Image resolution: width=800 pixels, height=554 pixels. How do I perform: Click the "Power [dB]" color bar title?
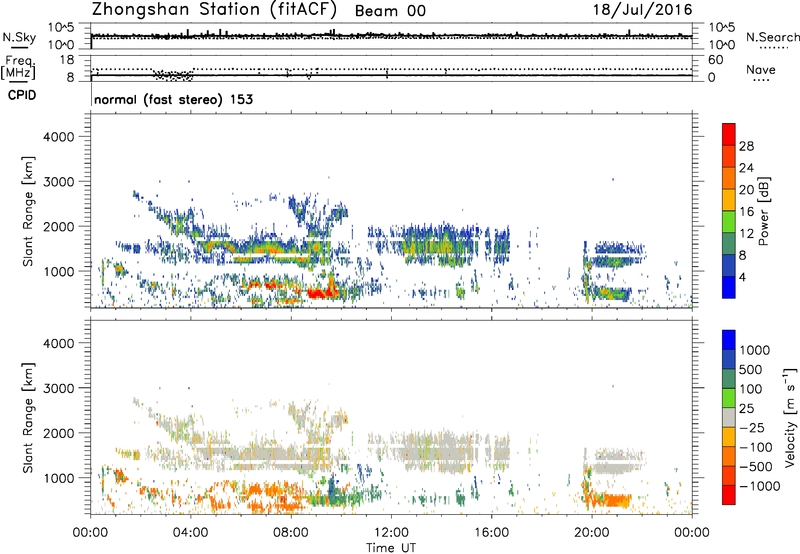pyautogui.click(x=763, y=211)
